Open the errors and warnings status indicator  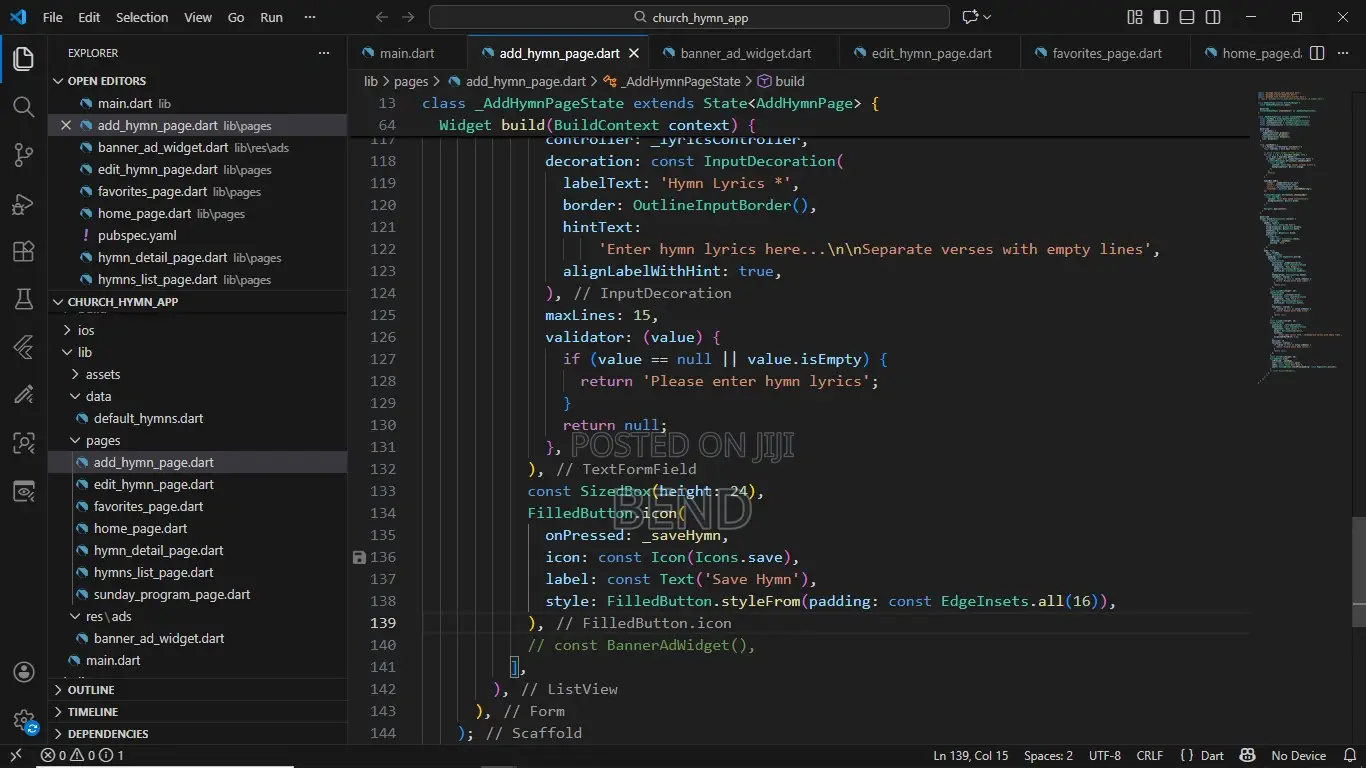[x=83, y=756]
